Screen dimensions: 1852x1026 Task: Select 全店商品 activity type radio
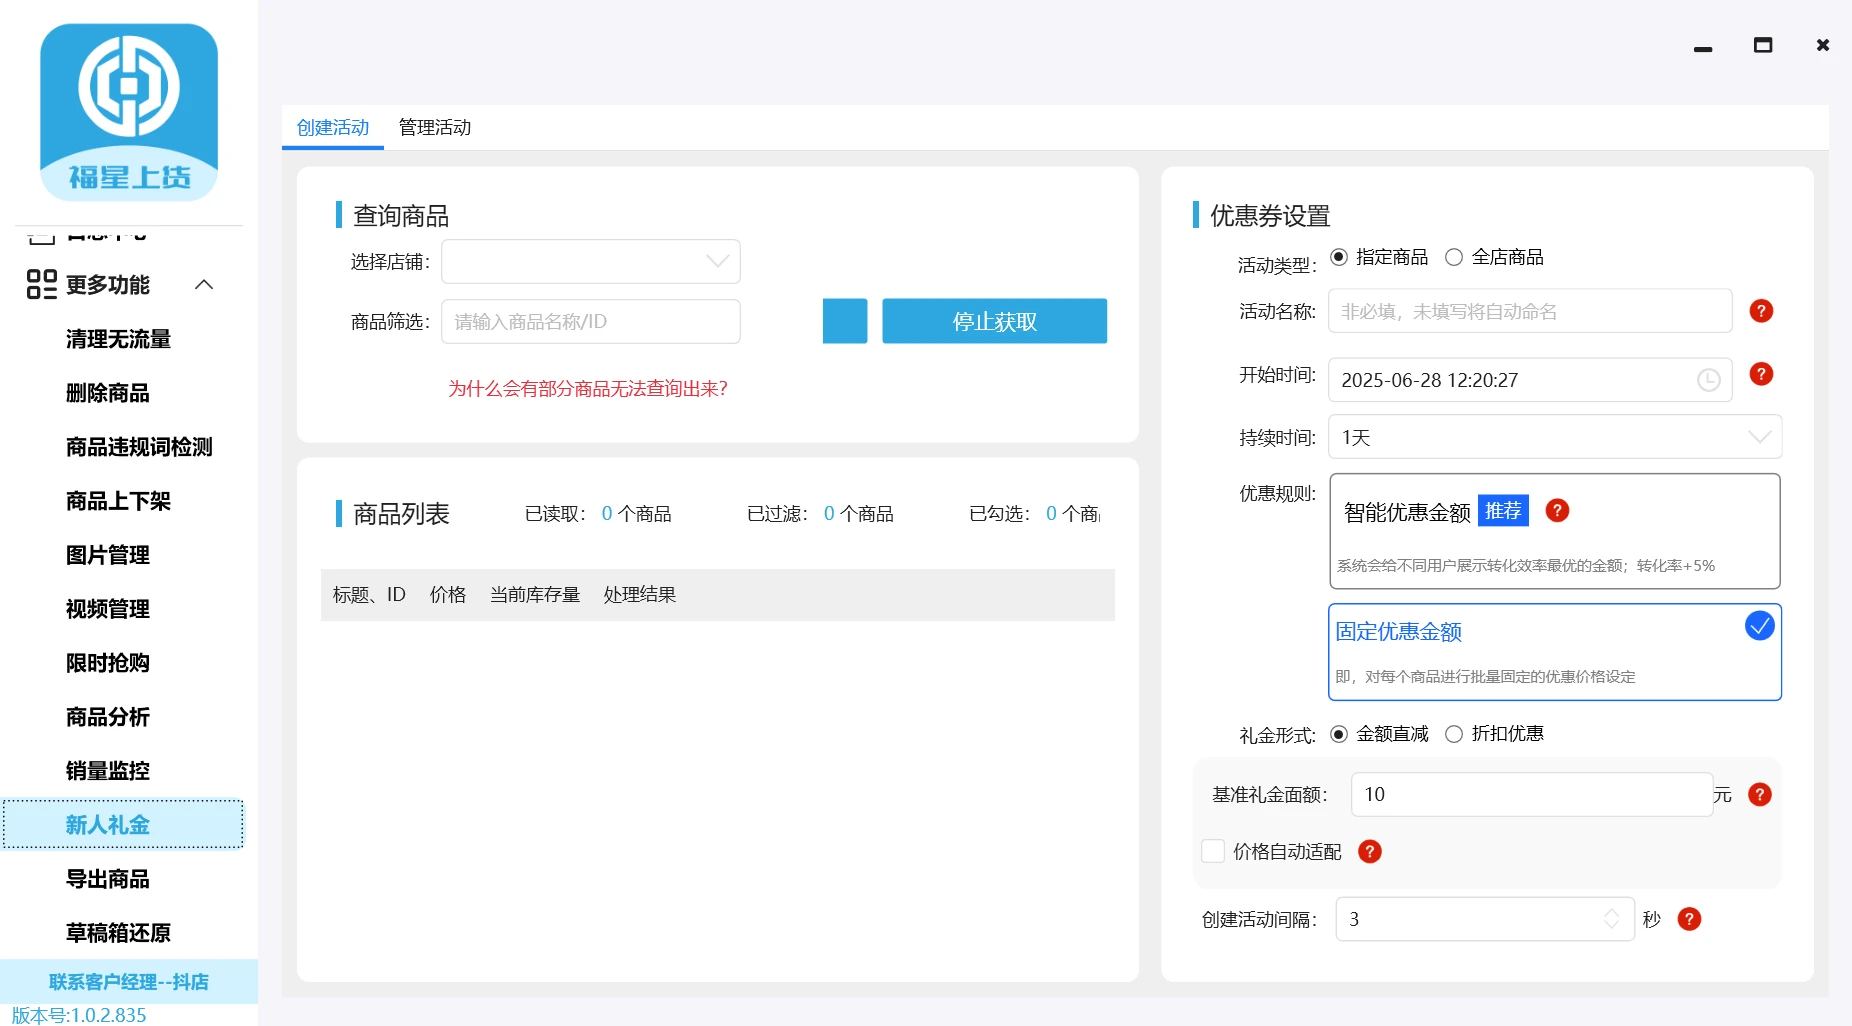pos(1454,257)
